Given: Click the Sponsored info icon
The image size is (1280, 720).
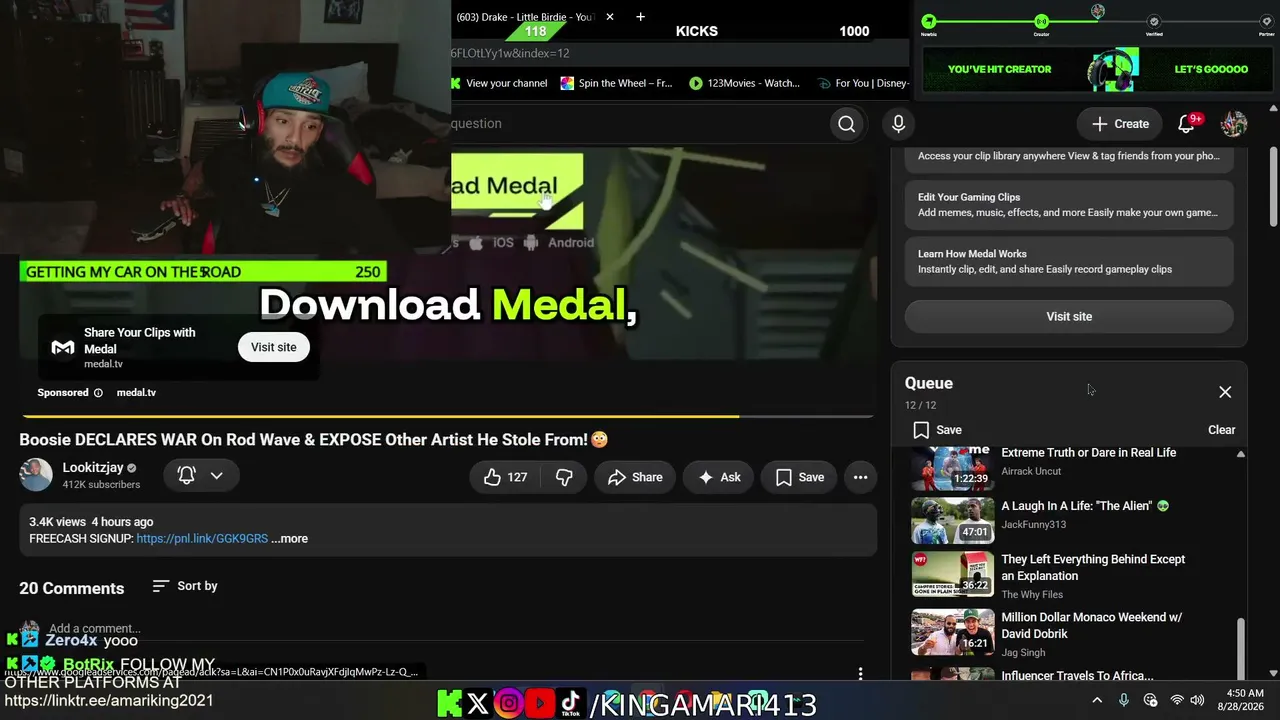Looking at the screenshot, I should [98, 393].
